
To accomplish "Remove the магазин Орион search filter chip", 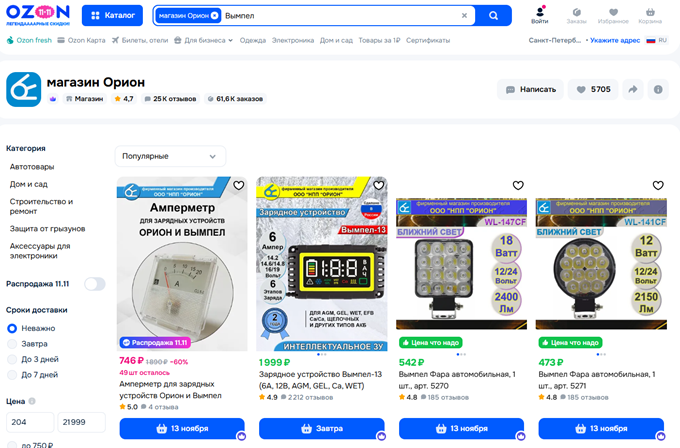I will (214, 16).
